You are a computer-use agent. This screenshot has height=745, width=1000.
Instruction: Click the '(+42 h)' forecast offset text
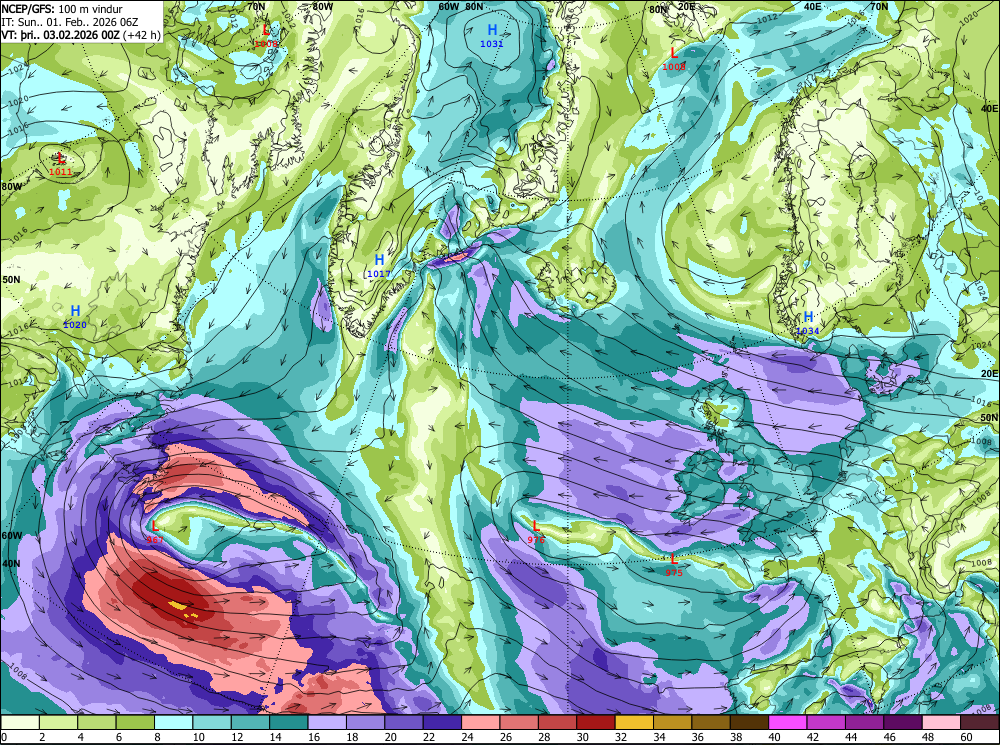(142, 35)
